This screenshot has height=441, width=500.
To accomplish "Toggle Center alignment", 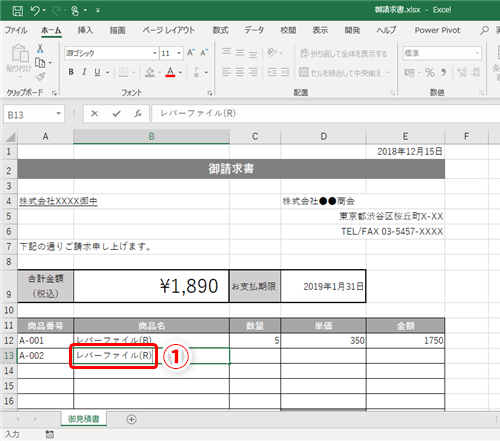I will [x=240, y=72].
